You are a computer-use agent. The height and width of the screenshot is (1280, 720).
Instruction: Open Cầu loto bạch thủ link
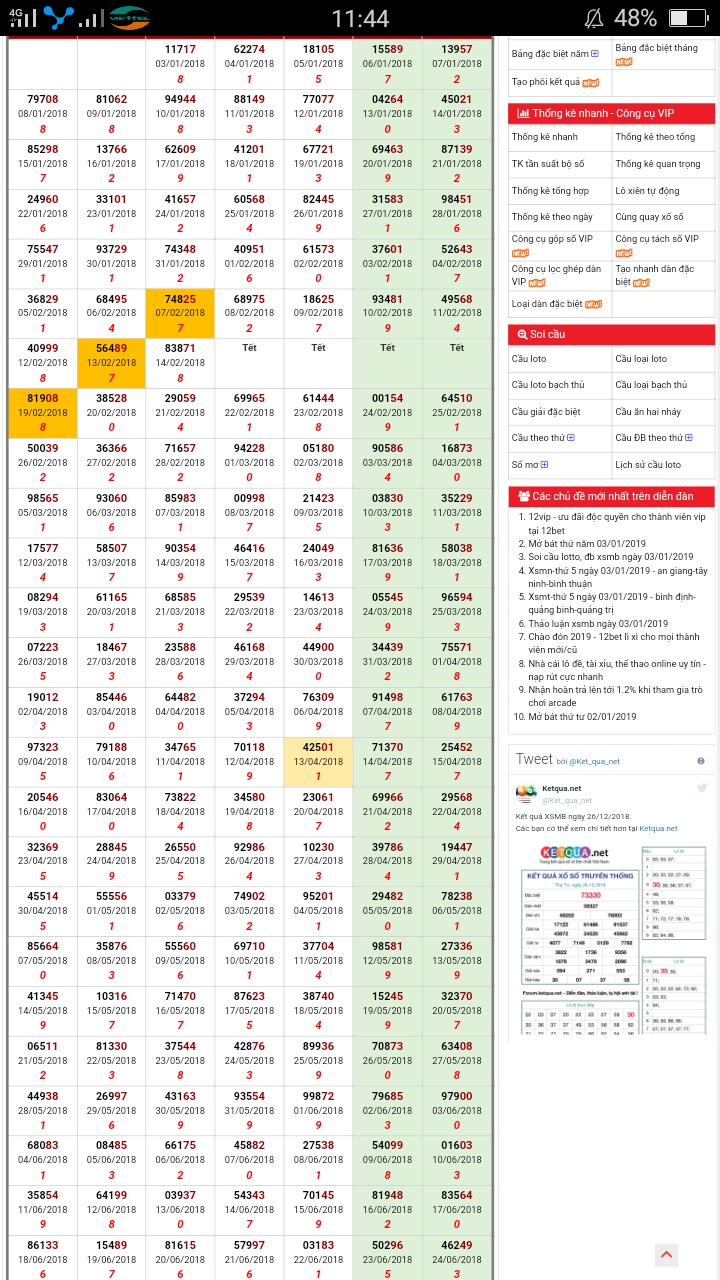(x=548, y=385)
